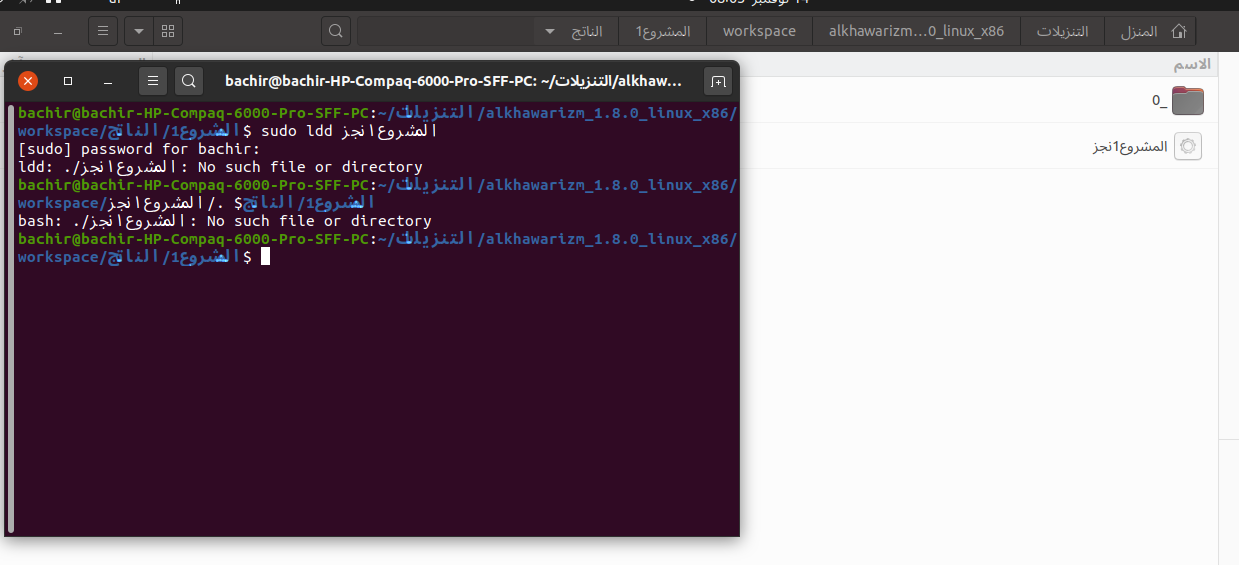Open search in the file manager

pos(336,31)
